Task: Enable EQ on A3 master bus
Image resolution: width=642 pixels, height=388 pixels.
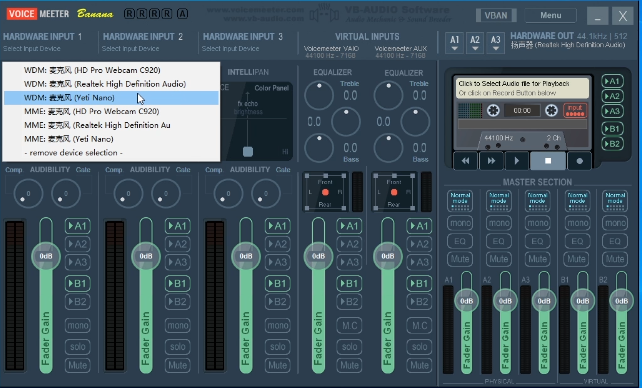Action: [538, 241]
